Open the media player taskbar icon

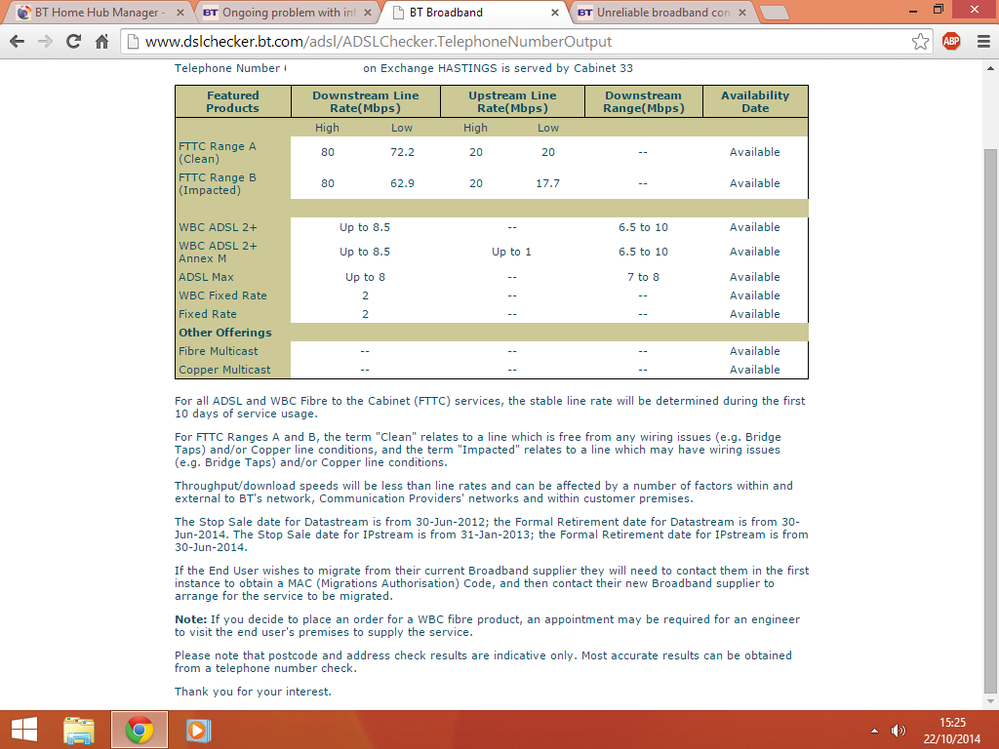[x=198, y=730]
